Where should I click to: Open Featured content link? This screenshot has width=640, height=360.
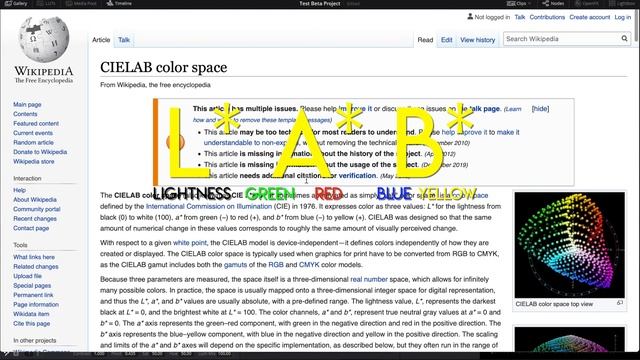(36, 123)
